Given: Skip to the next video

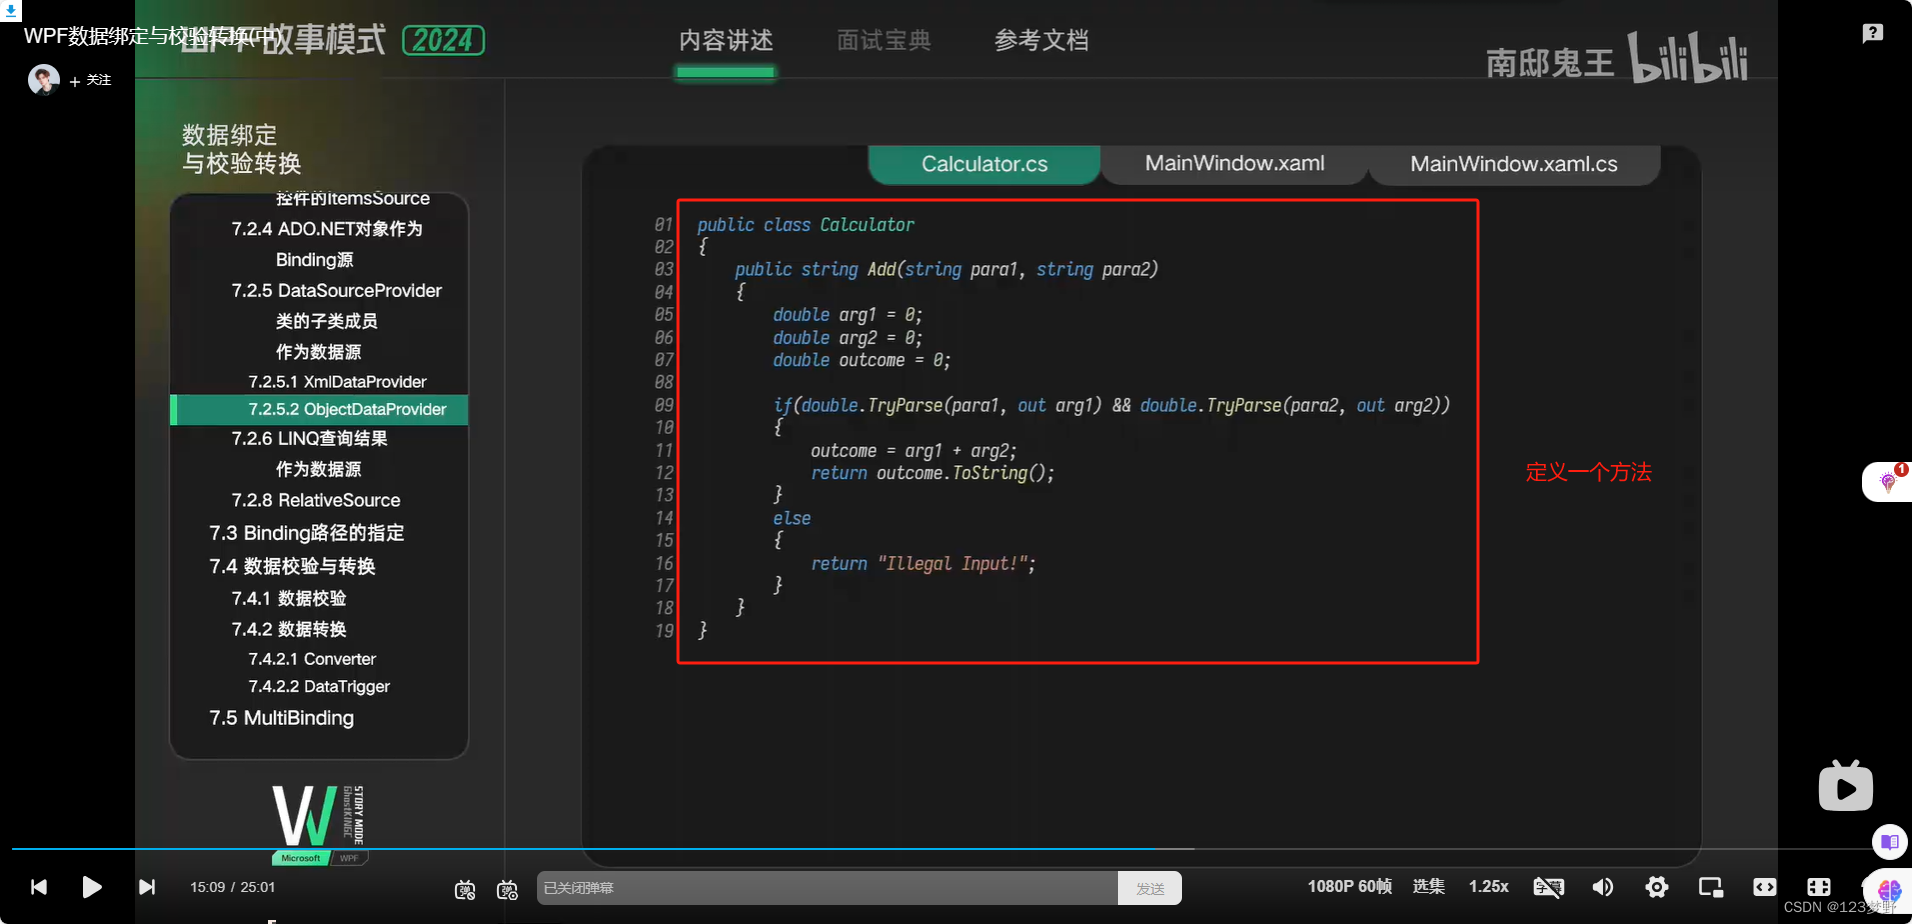Looking at the screenshot, I should (147, 887).
